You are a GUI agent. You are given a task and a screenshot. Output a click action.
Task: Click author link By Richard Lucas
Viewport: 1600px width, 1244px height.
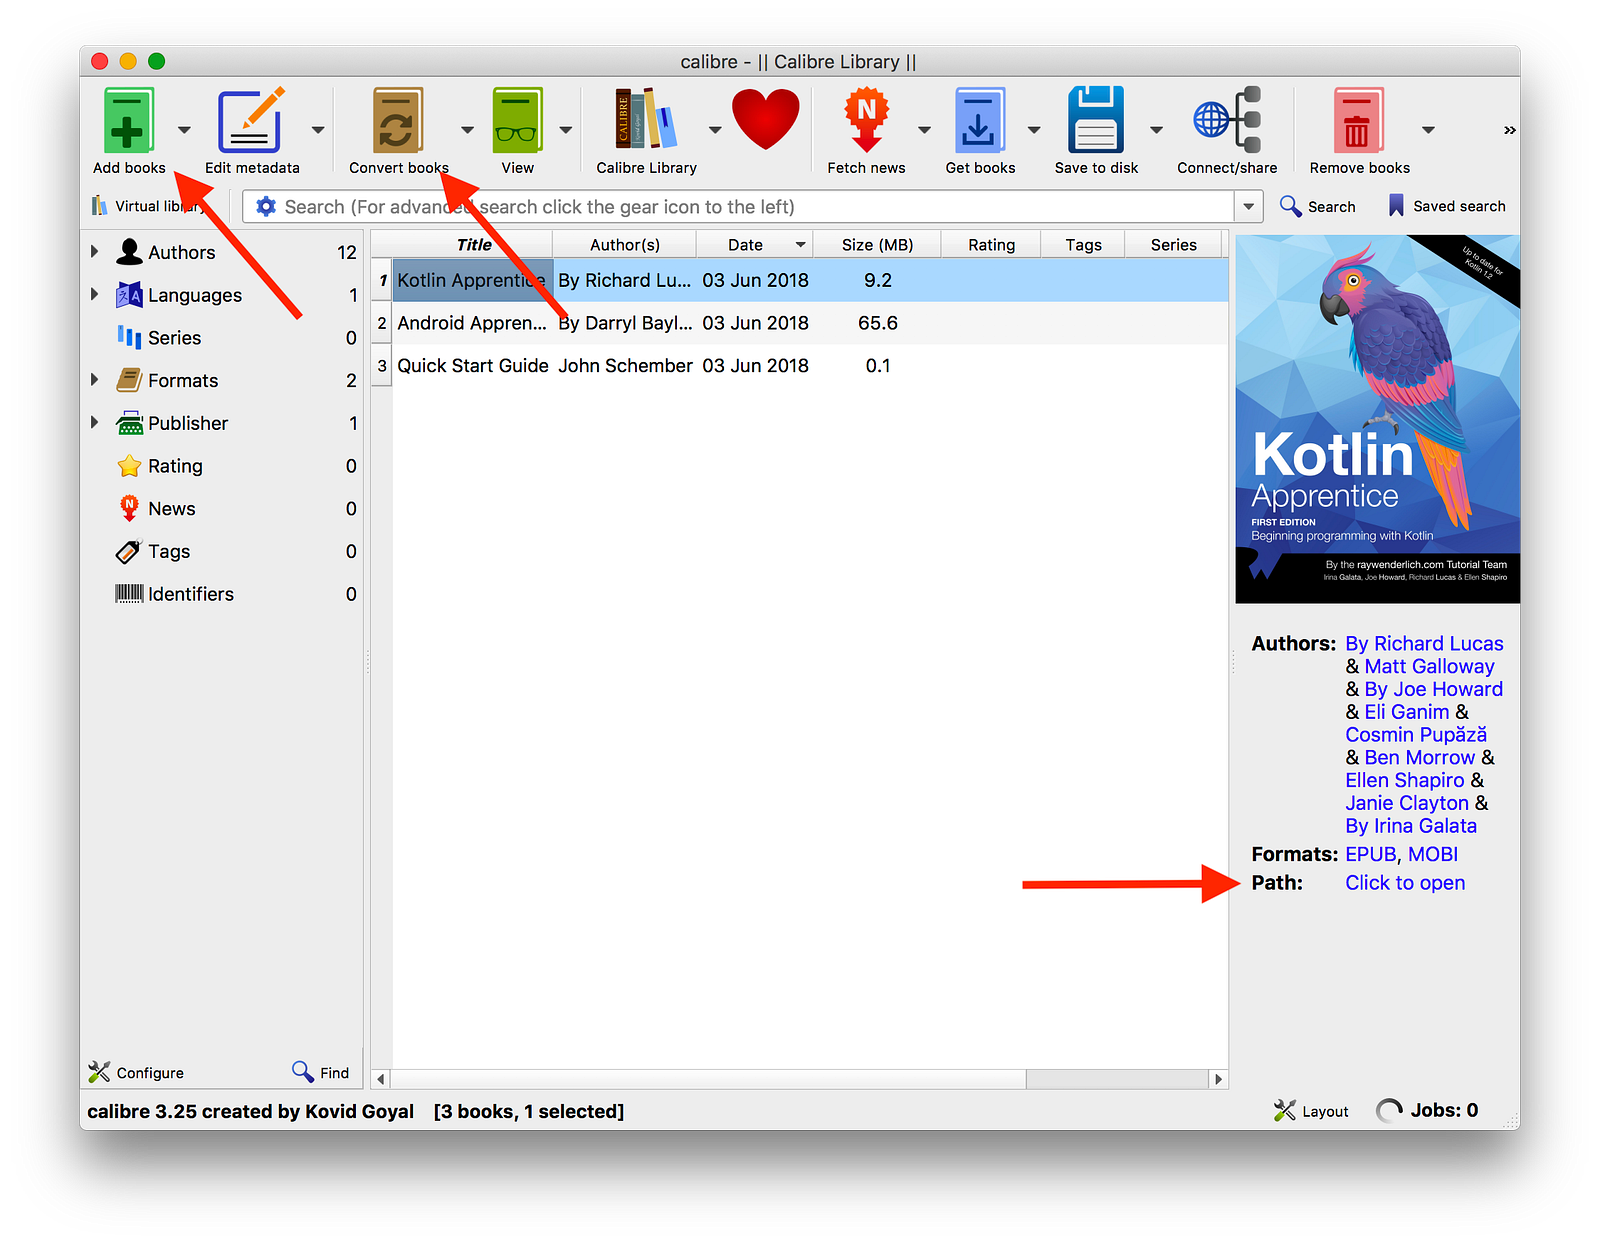tap(1424, 644)
